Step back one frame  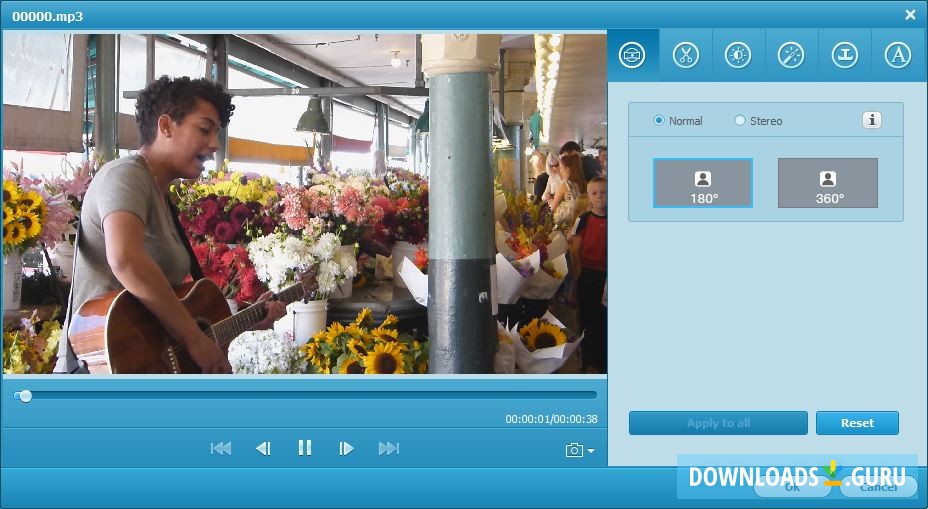[263, 449]
